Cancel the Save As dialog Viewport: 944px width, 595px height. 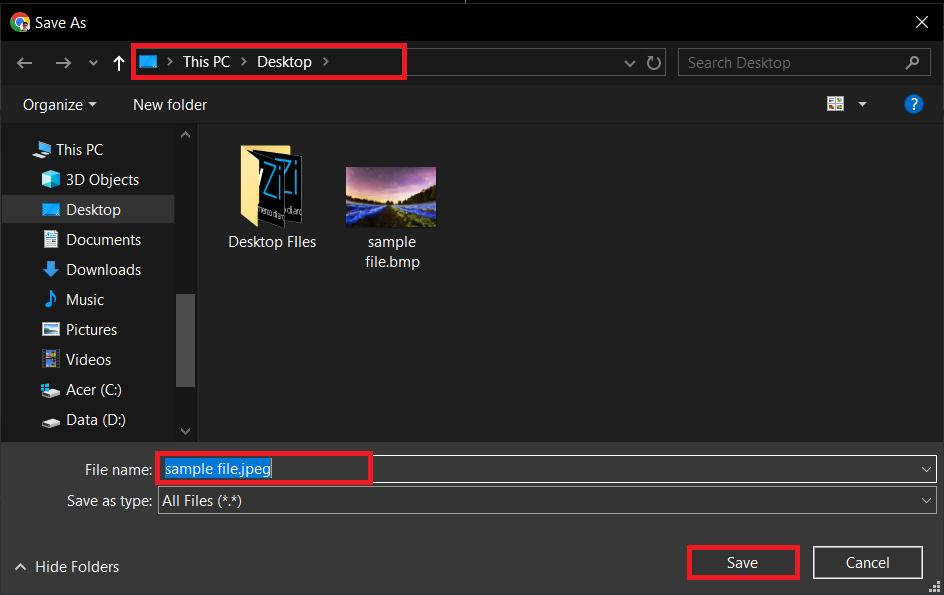tap(867, 562)
